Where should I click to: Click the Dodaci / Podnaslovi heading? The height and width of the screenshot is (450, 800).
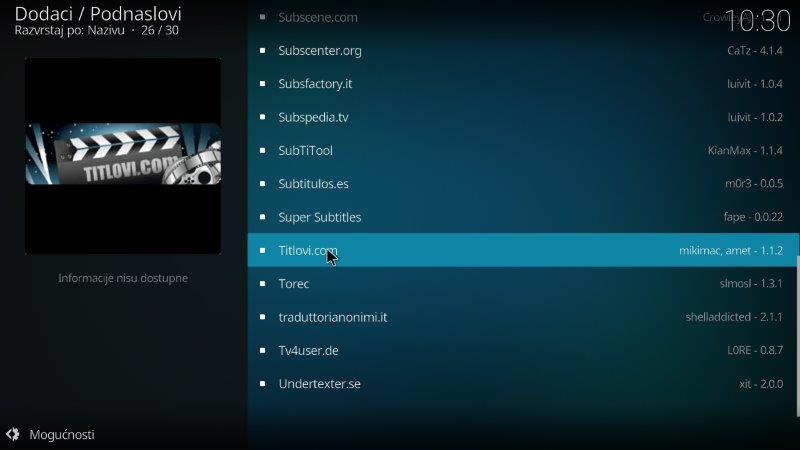98,14
